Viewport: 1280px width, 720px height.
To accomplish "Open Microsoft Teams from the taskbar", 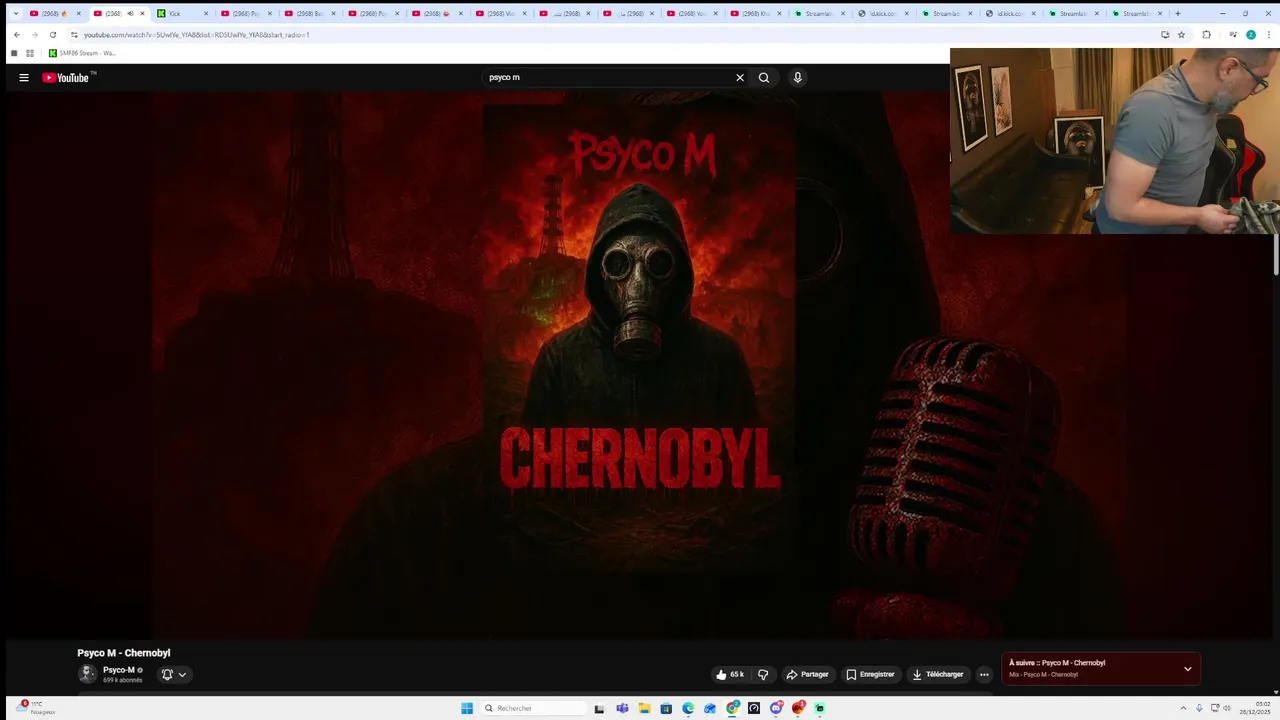I will click(622, 708).
